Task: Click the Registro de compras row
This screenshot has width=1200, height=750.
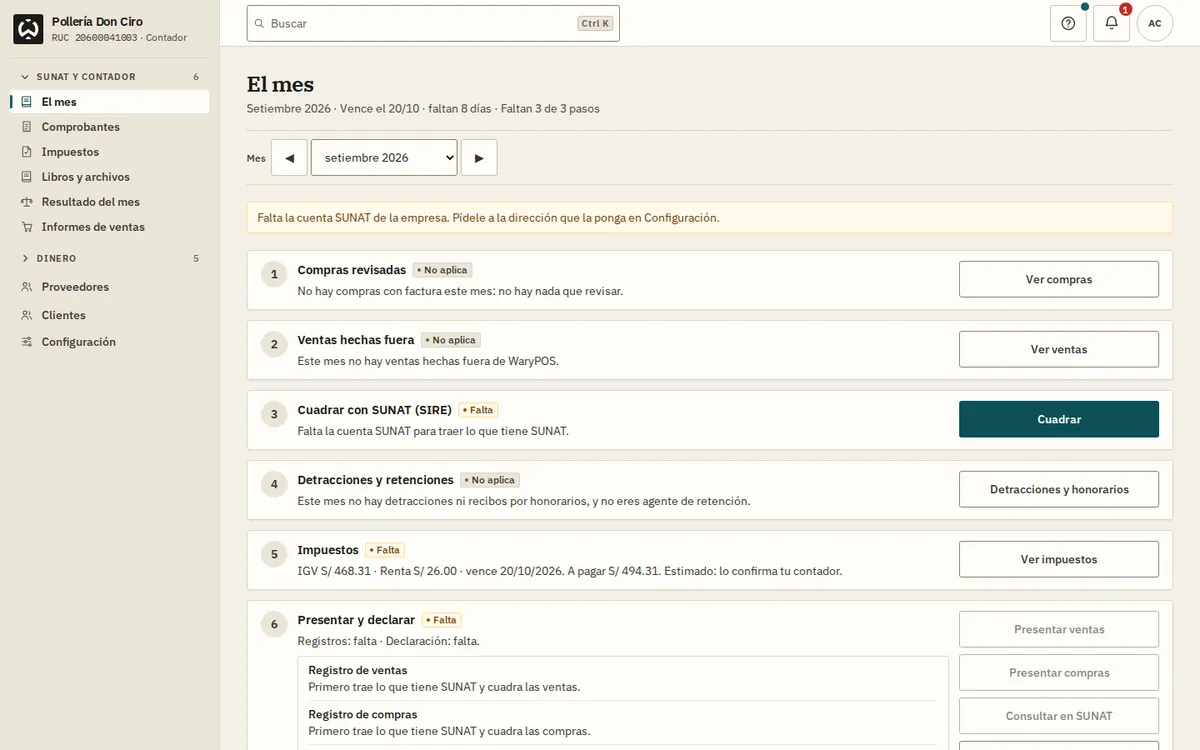Action: (623, 723)
